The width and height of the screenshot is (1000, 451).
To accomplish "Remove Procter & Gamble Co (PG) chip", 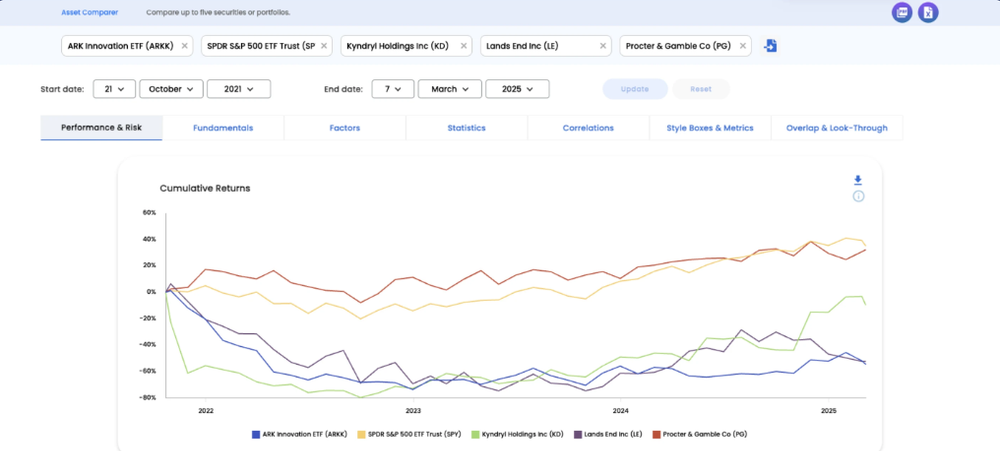I will click(742, 46).
